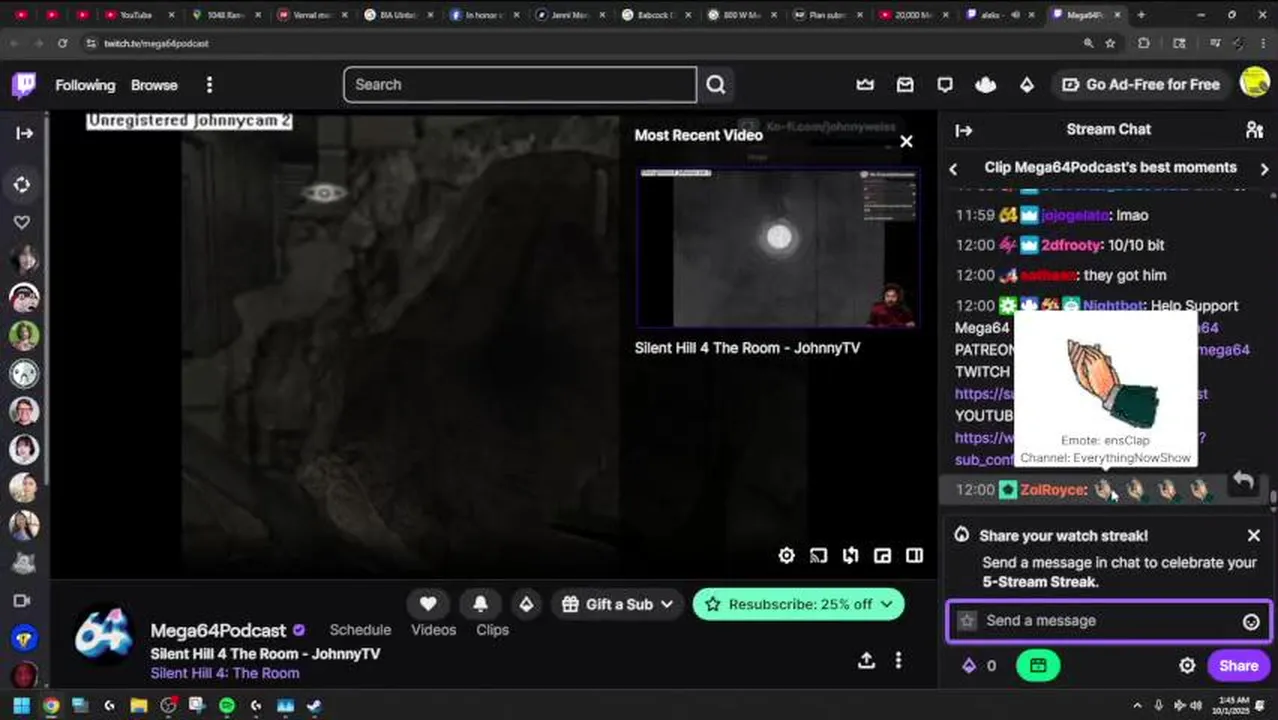Click the Cheer Bits button near Gift a Sub

tap(526, 604)
